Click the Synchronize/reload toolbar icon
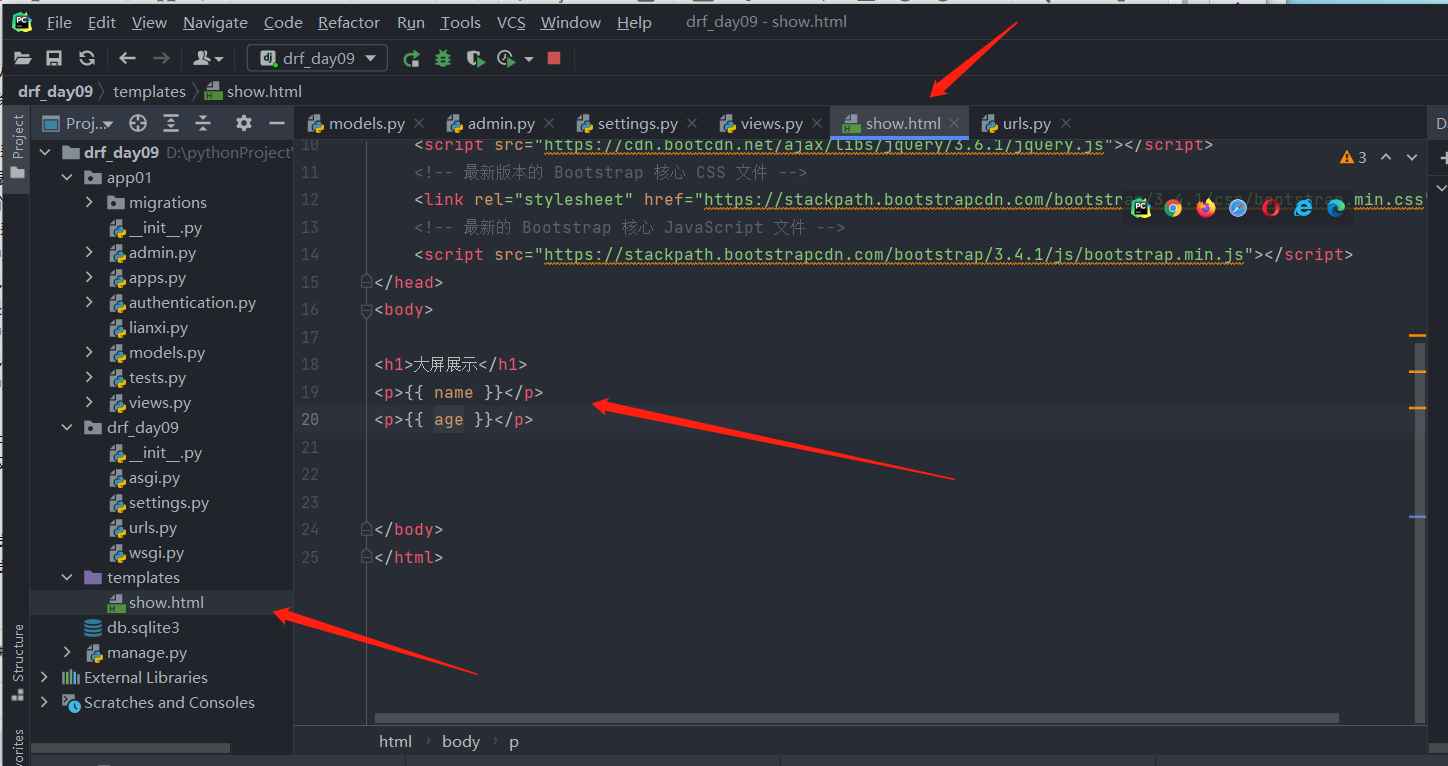Screen dimensions: 1448x766 pyautogui.click(x=87, y=59)
